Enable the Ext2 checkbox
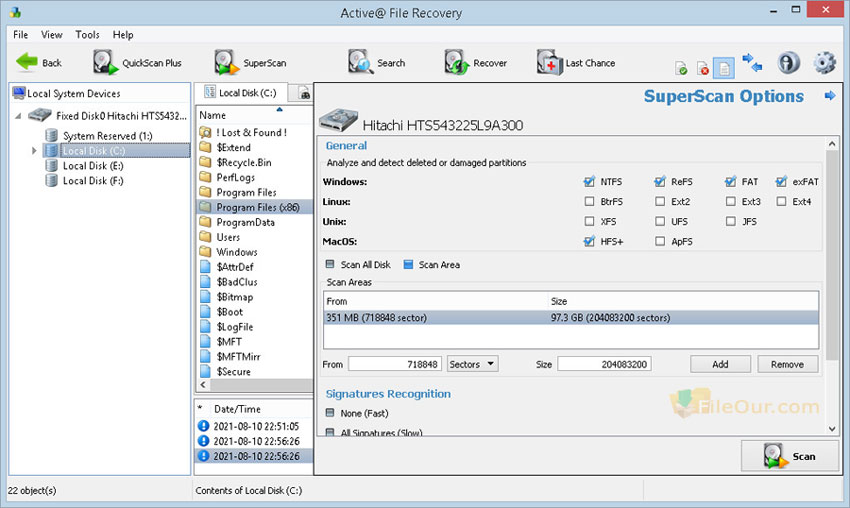The width and height of the screenshot is (850, 508). [x=660, y=201]
